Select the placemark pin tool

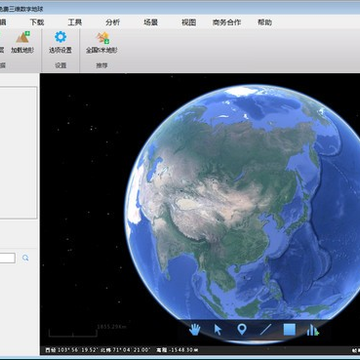tap(242, 330)
